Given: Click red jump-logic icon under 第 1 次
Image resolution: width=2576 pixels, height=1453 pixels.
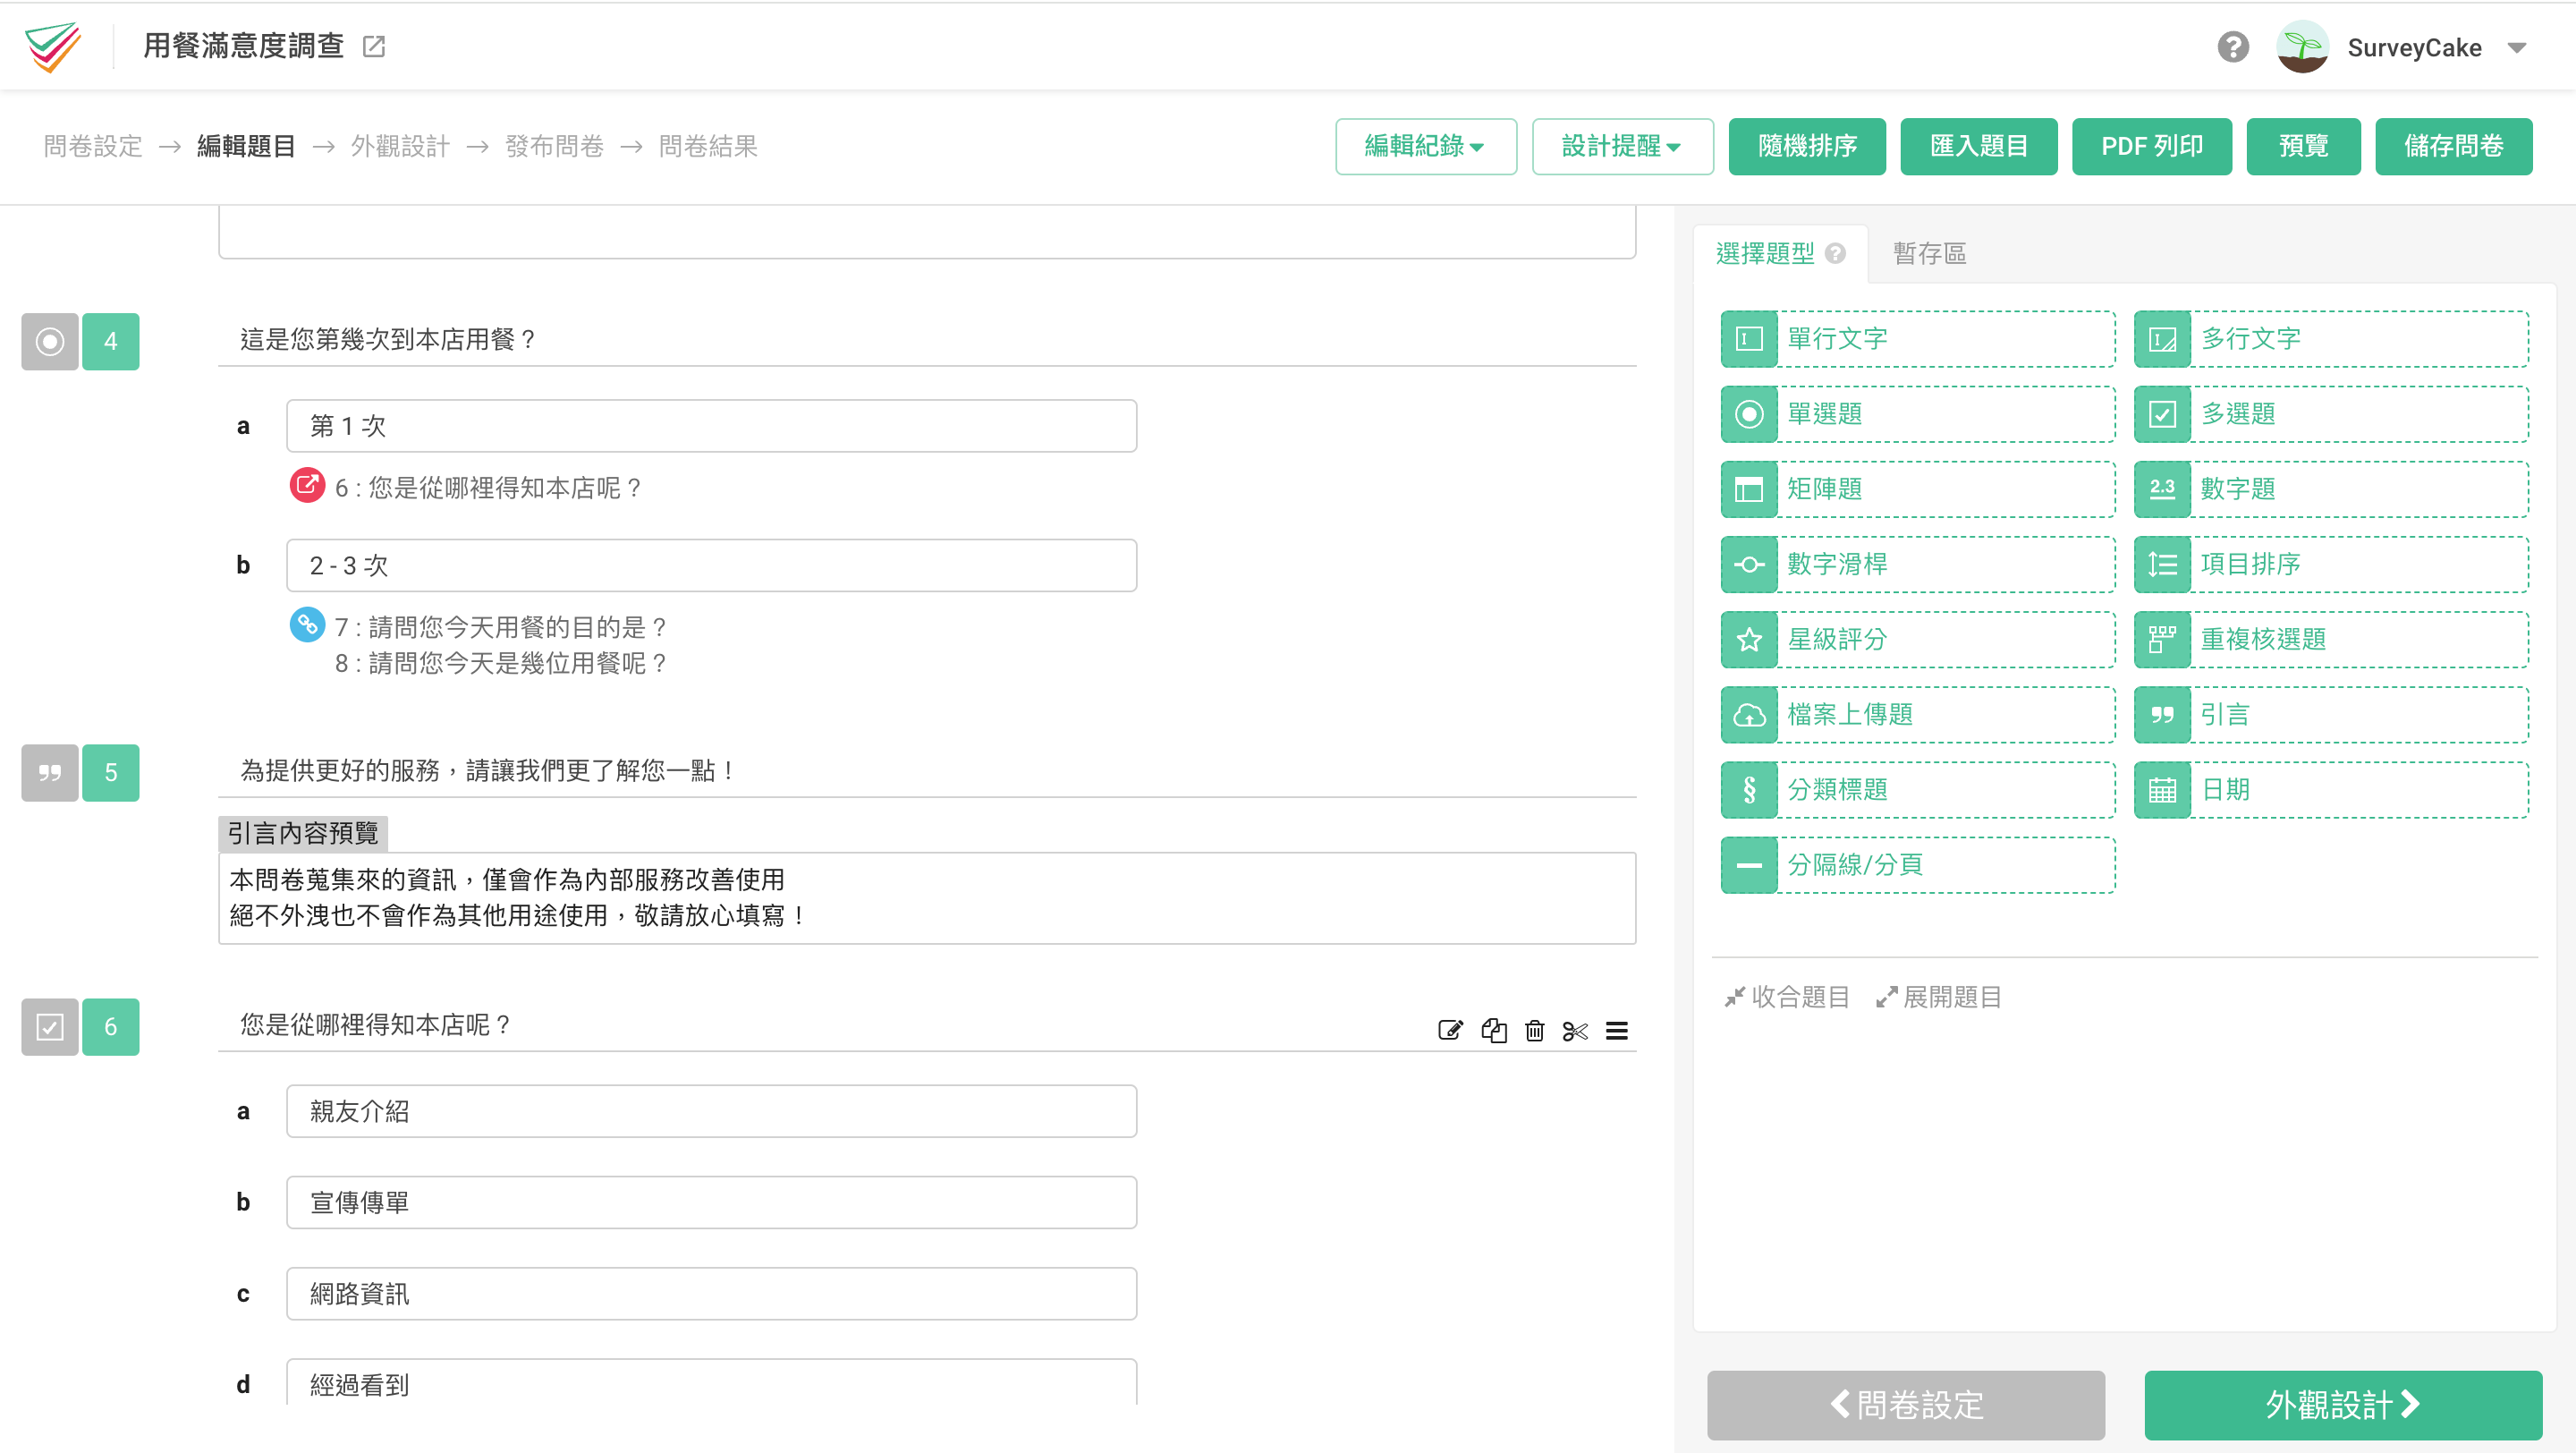Looking at the screenshot, I should (x=307, y=486).
